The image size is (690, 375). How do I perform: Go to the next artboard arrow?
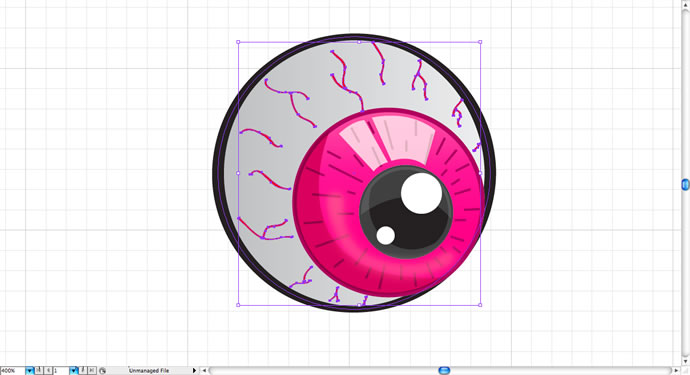[x=83, y=371]
